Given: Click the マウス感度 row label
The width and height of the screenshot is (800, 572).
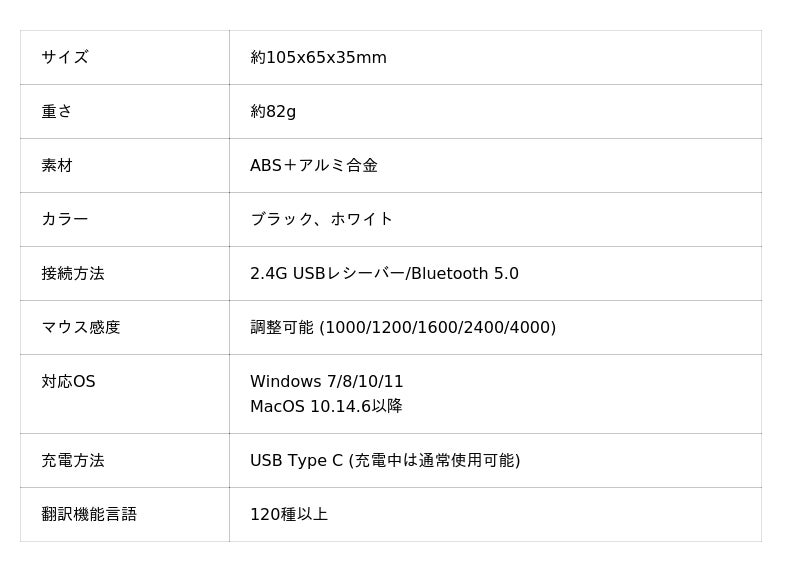Looking at the screenshot, I should 81,327.
